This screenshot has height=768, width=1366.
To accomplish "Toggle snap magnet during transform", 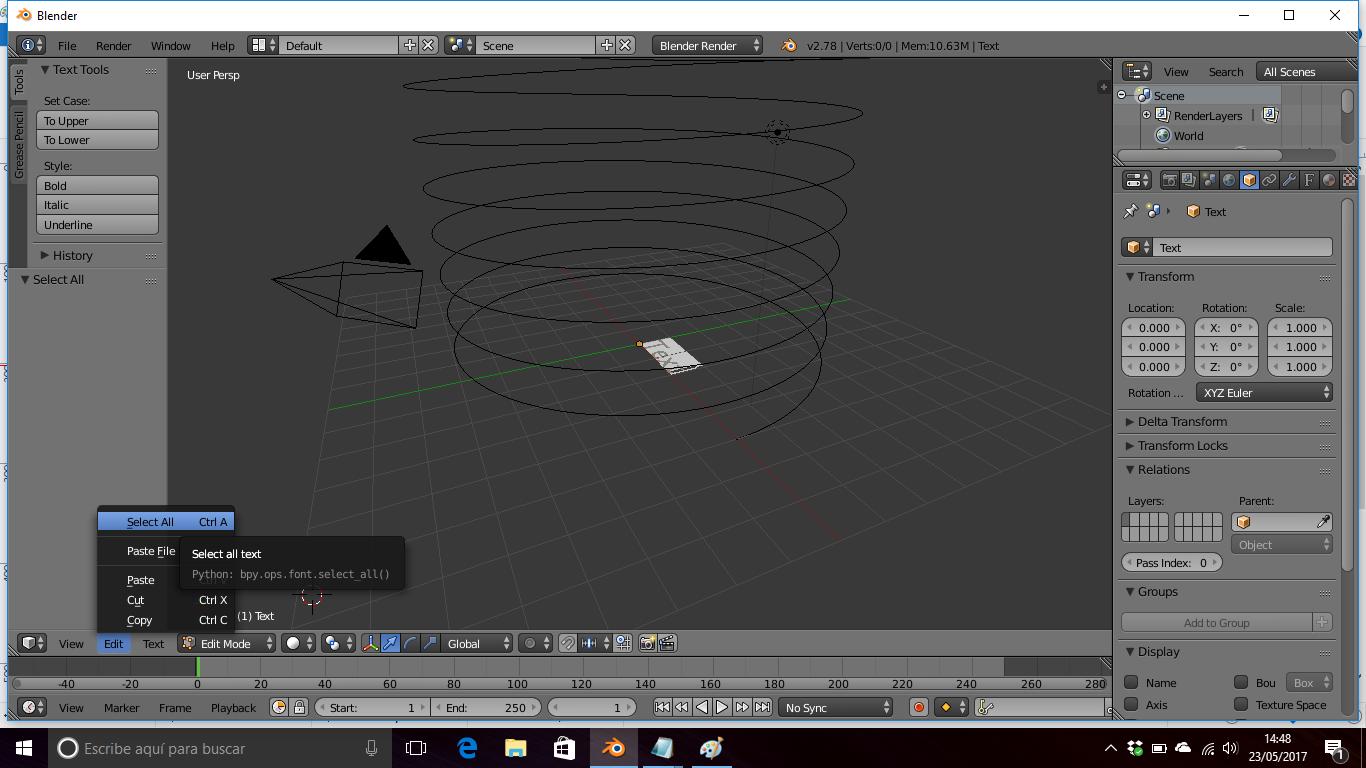I will coord(567,643).
